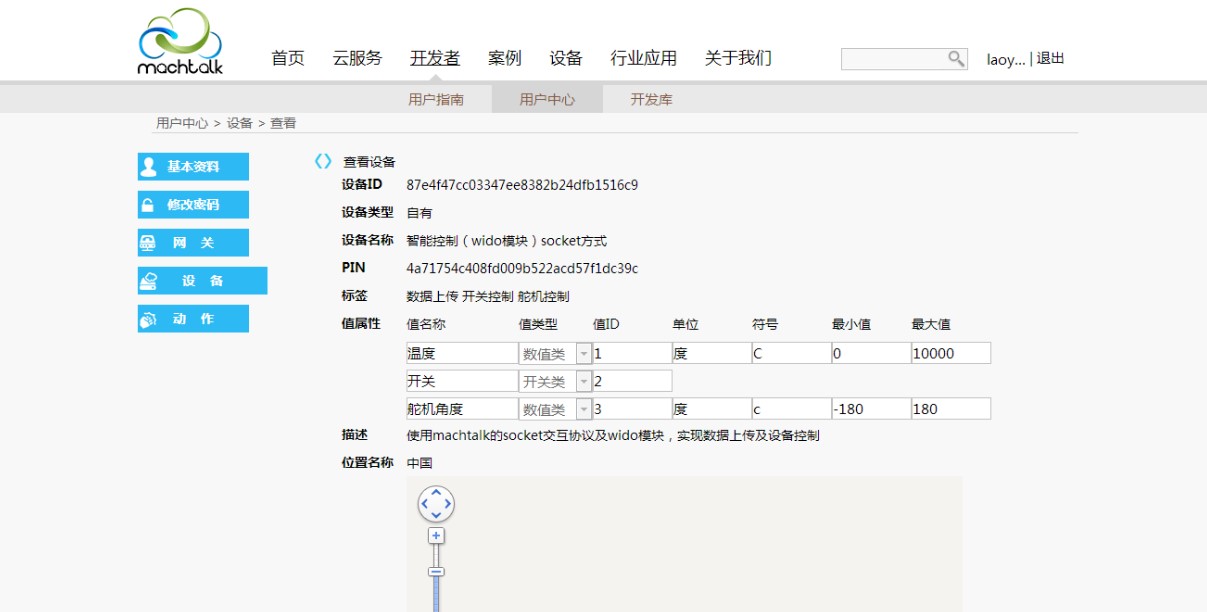Open the 云服务 menu

[357, 58]
